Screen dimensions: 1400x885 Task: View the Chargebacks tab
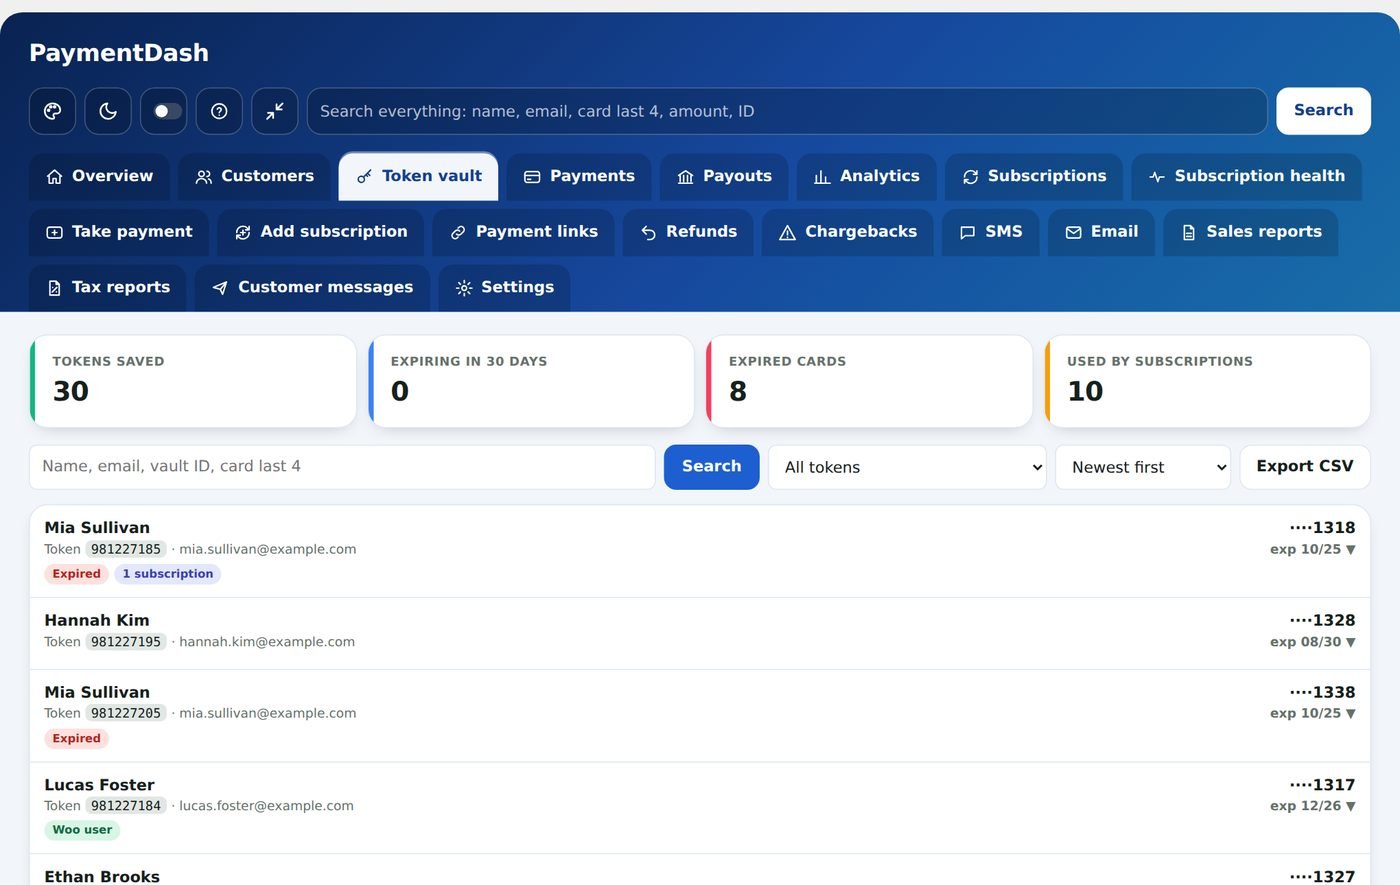[848, 232]
